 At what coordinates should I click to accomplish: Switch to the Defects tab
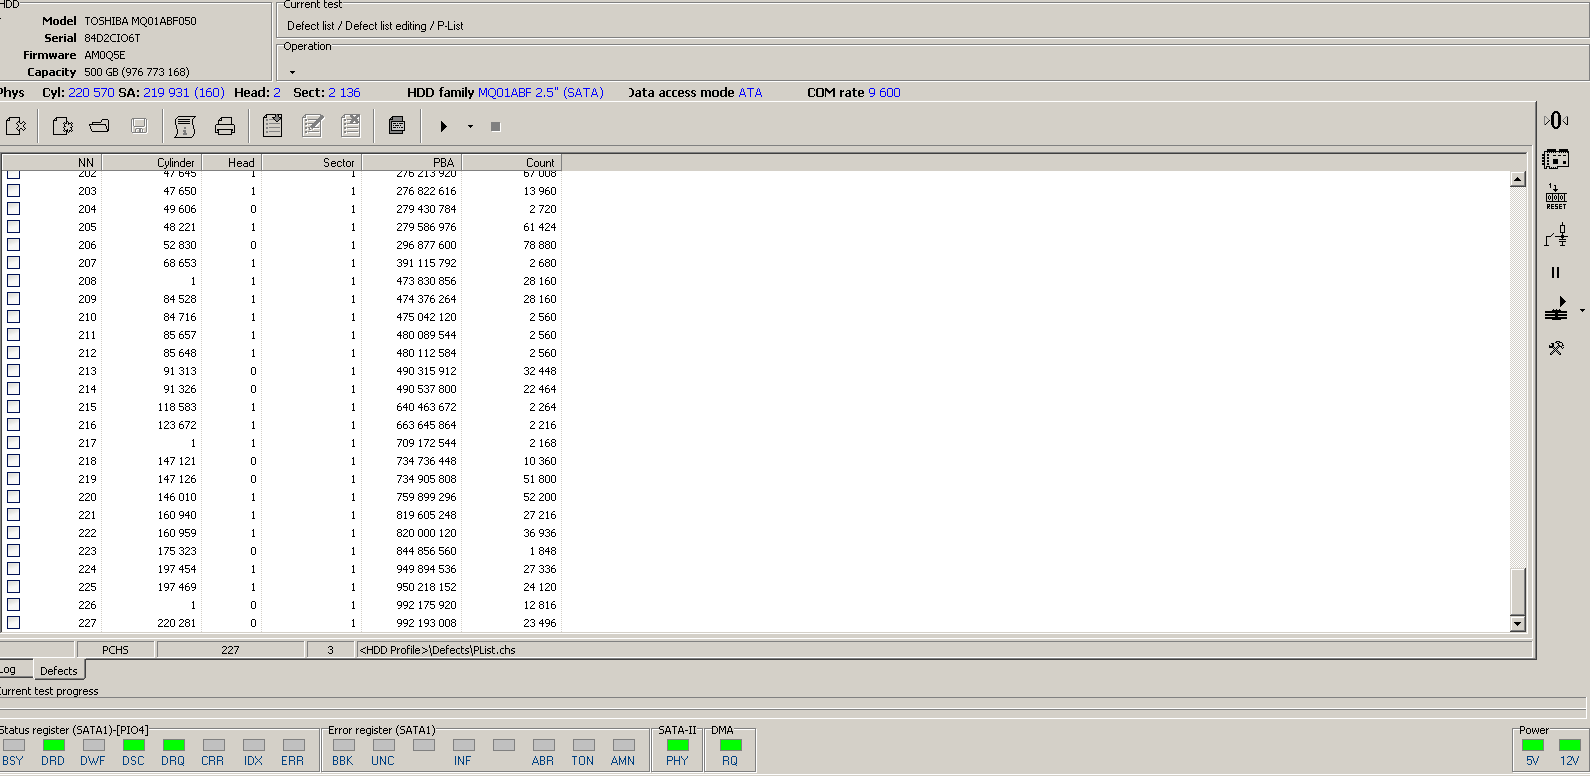tap(59, 671)
